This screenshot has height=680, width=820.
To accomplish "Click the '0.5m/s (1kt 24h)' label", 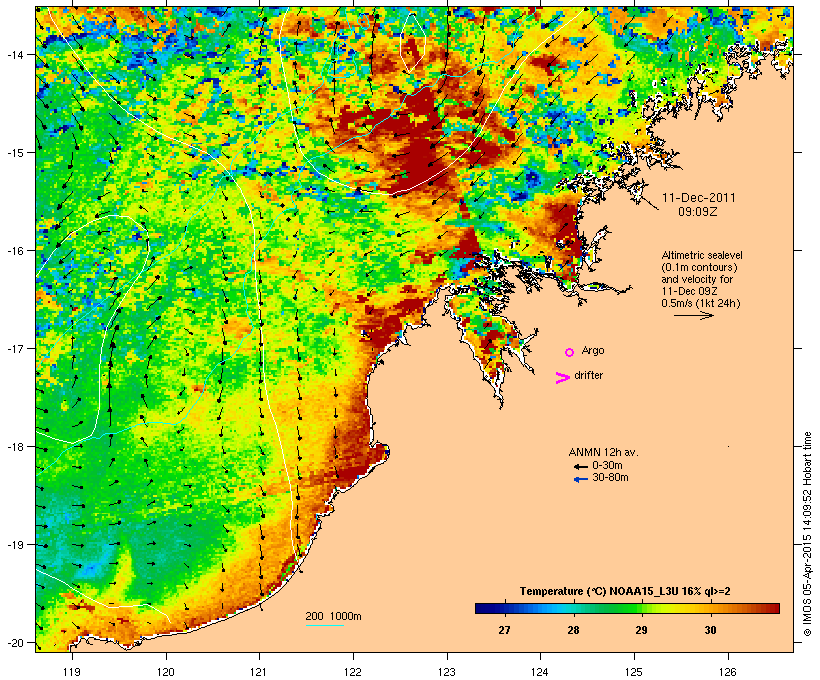I will (701, 303).
